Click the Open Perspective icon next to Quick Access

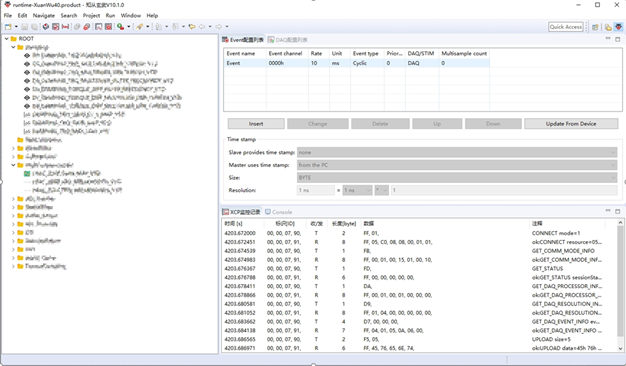click(595, 27)
